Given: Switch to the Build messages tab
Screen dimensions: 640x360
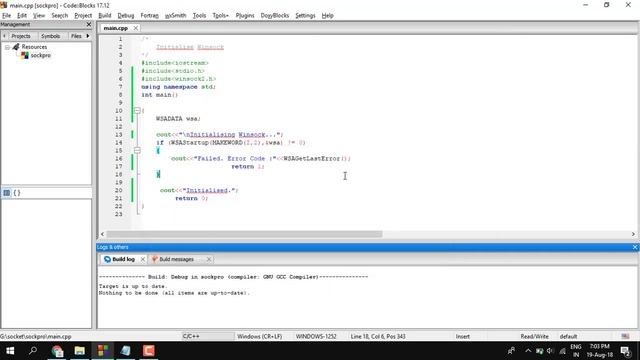Looking at the screenshot, I should 176,259.
